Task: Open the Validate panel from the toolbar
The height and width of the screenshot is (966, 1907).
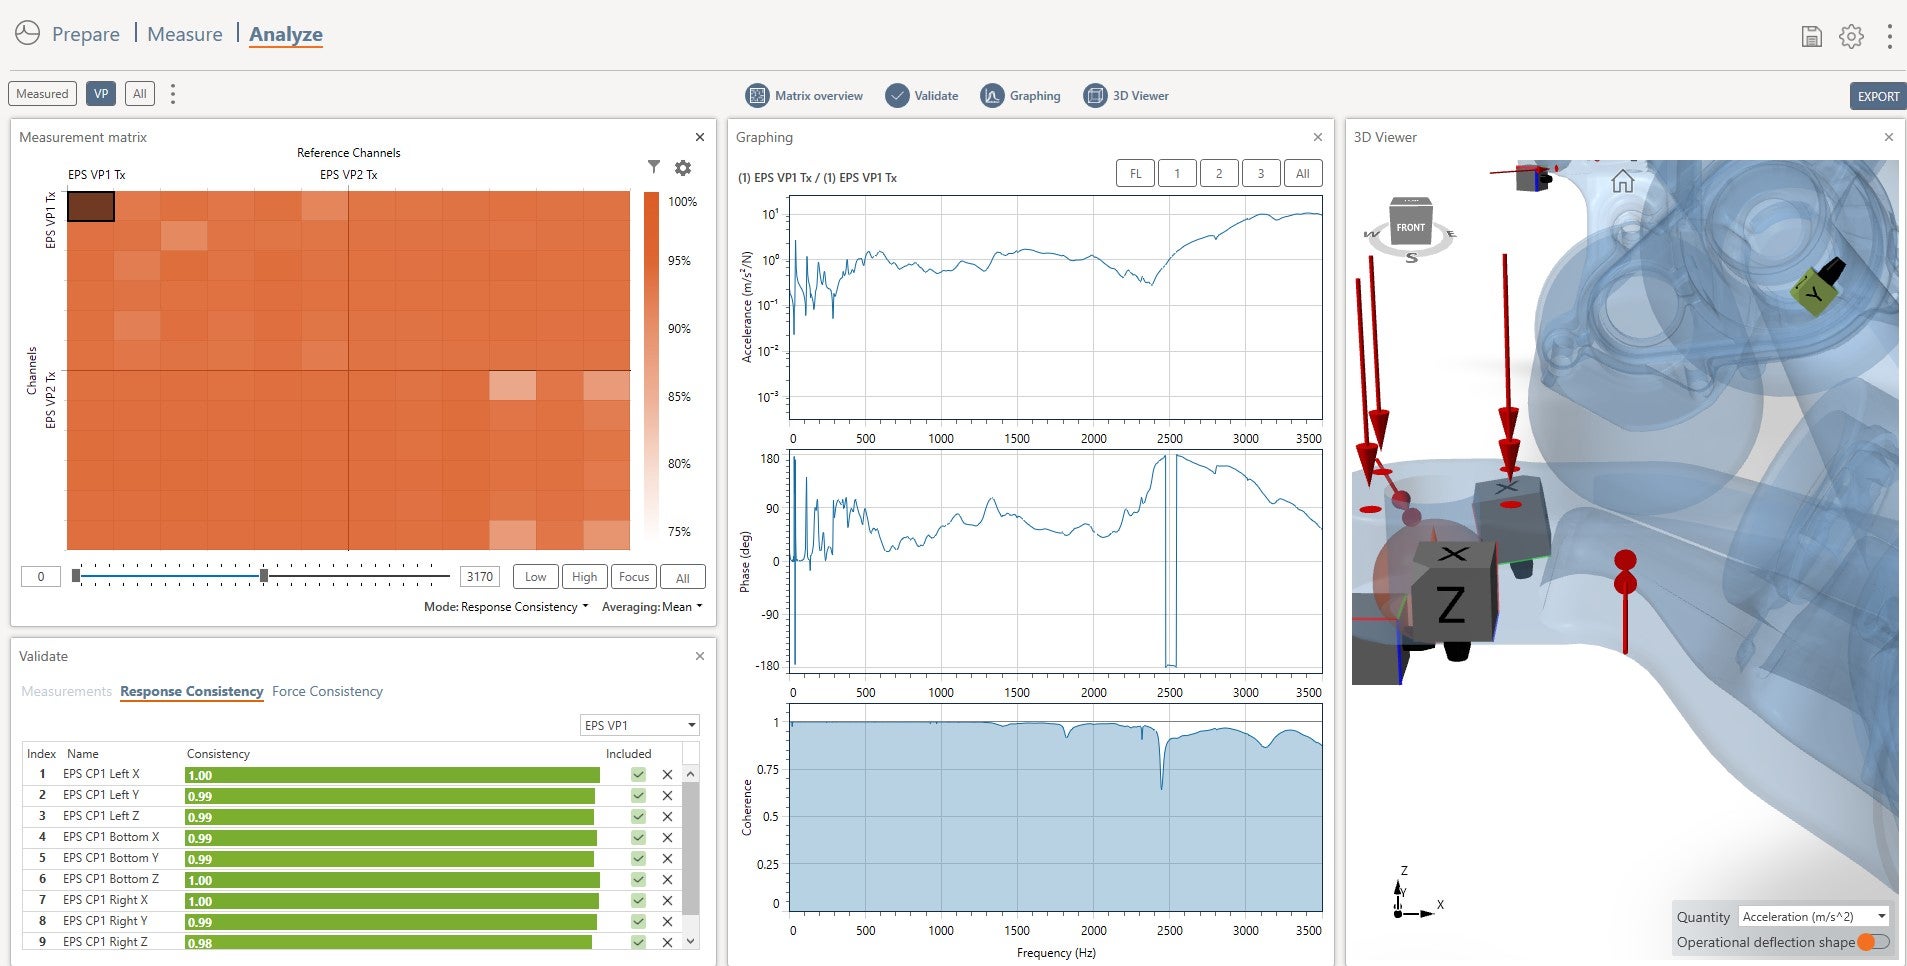Action: 922,96
